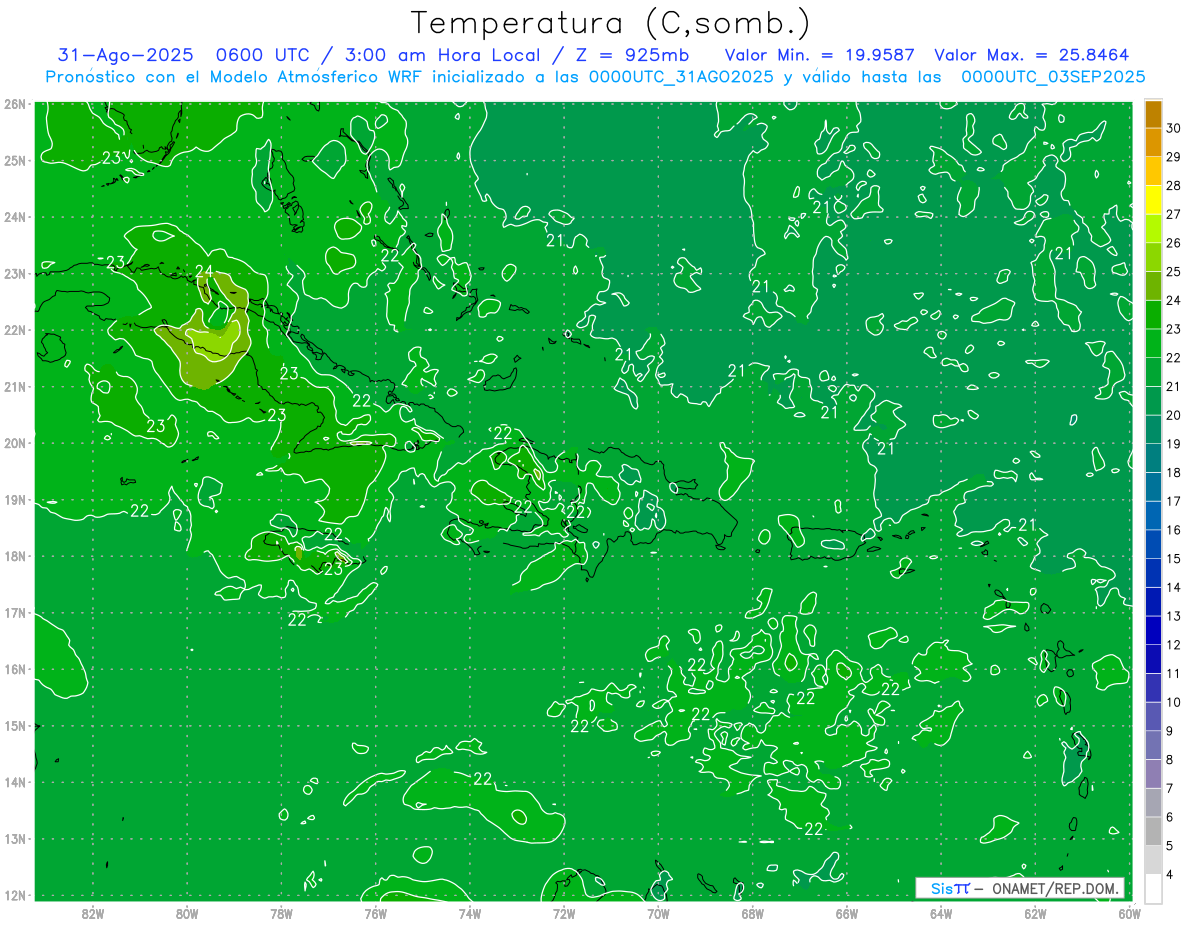The width and height of the screenshot is (1200, 927).
Task: Click the '0000UTC_03SEP2025' valid-until time
Action: (x=1053, y=77)
